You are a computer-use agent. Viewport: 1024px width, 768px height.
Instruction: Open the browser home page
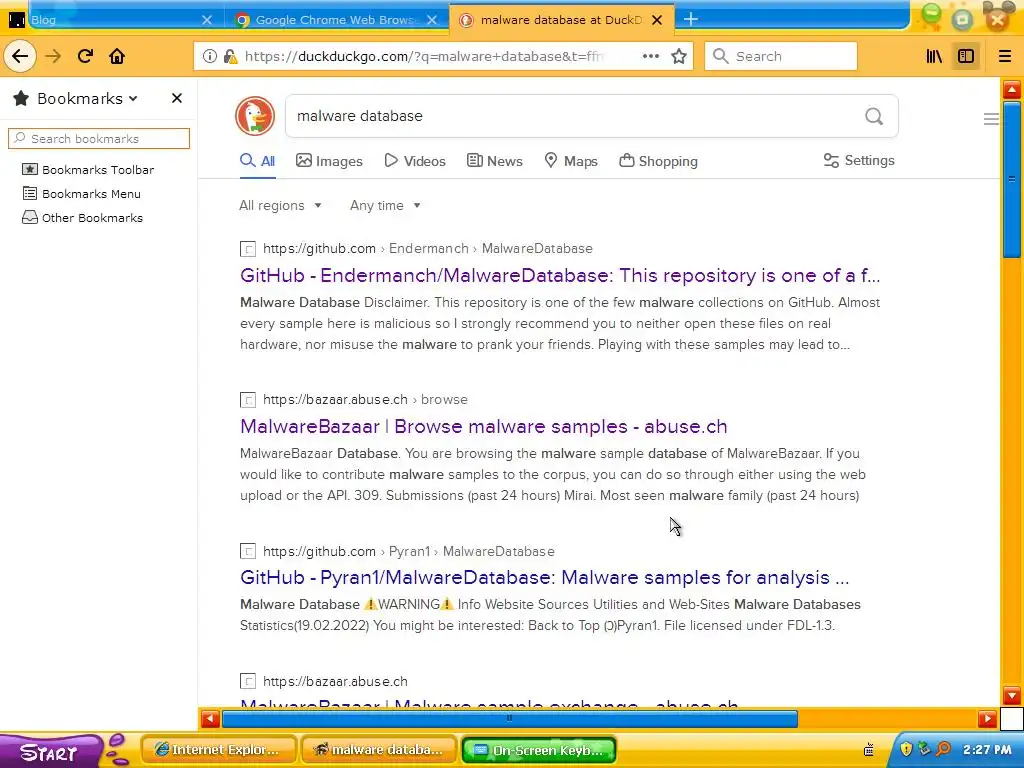pyautogui.click(x=117, y=56)
